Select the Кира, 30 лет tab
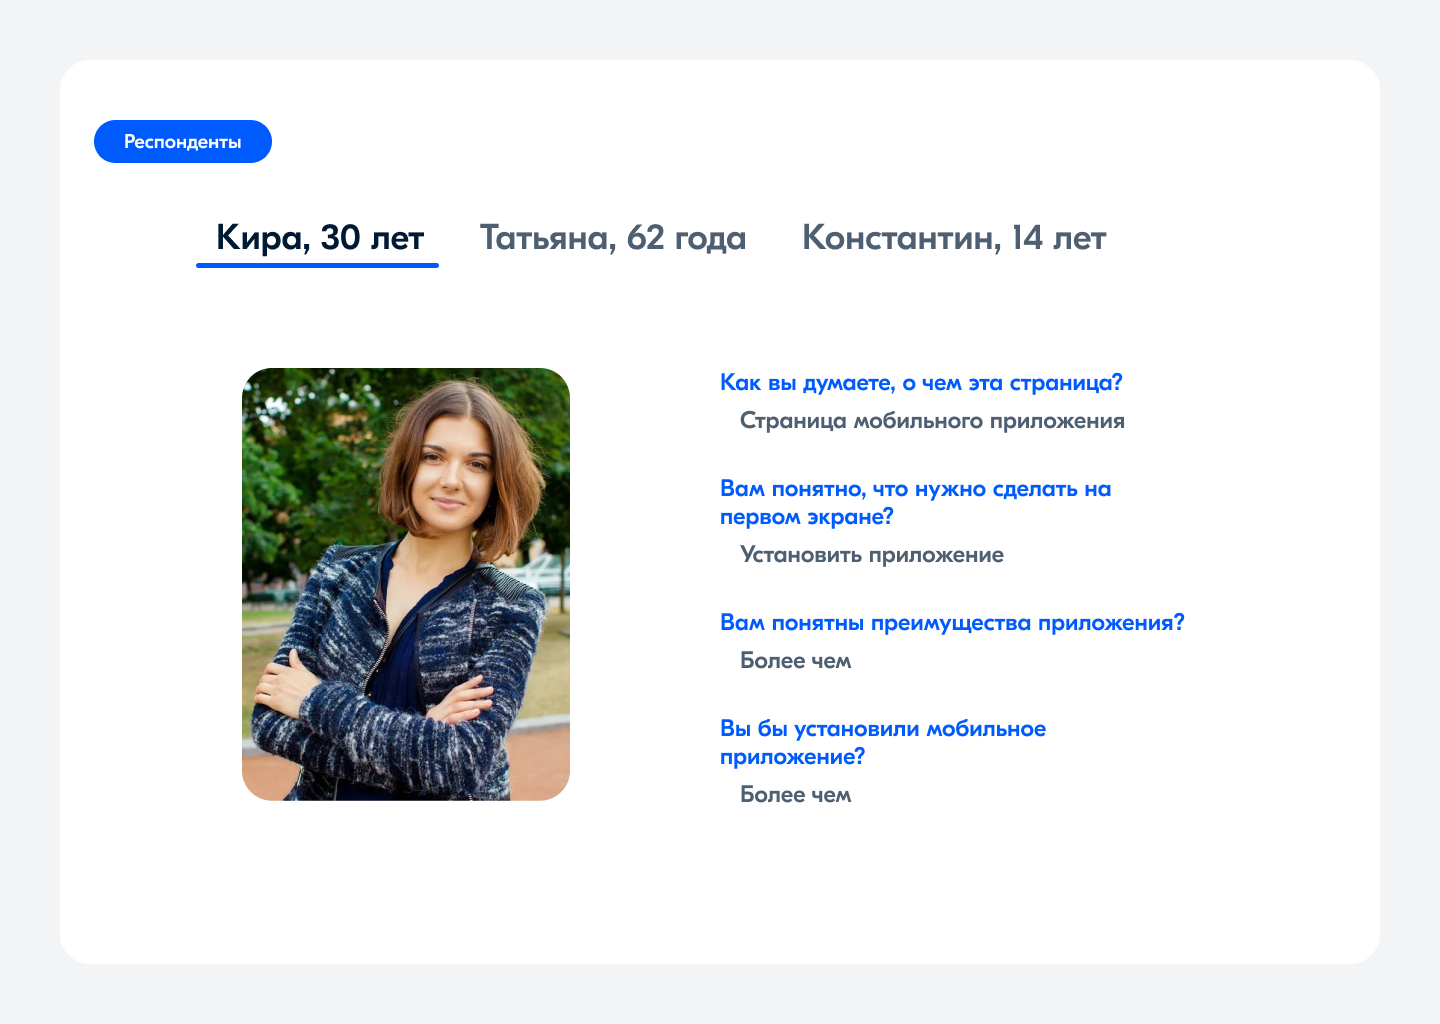 pos(320,238)
